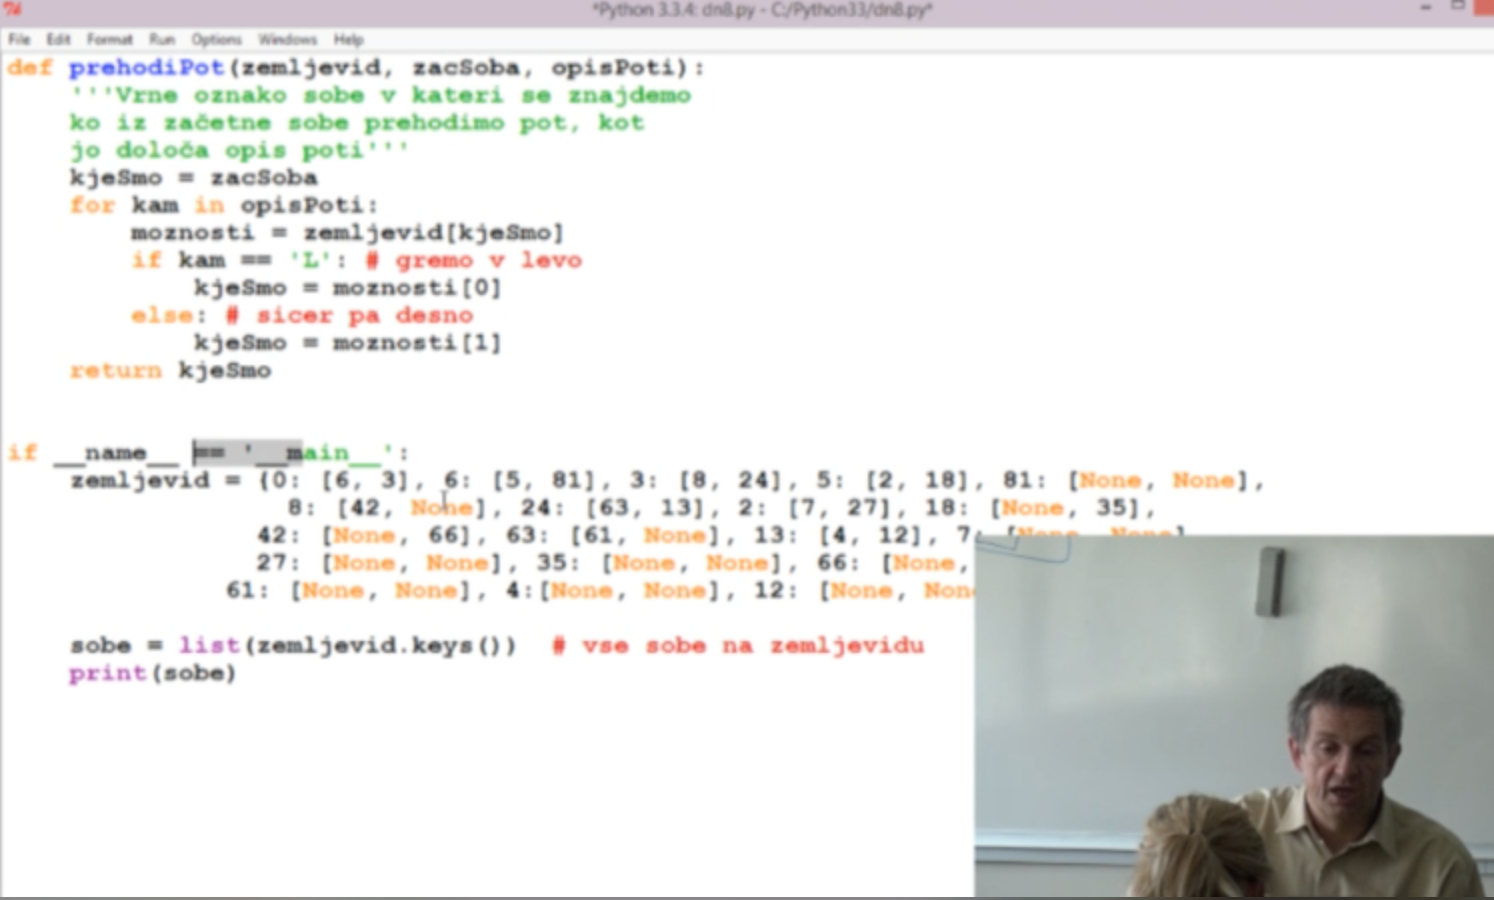Maximize the IDLE editor window
Image resolution: width=1494 pixels, height=900 pixels.
point(1458,8)
